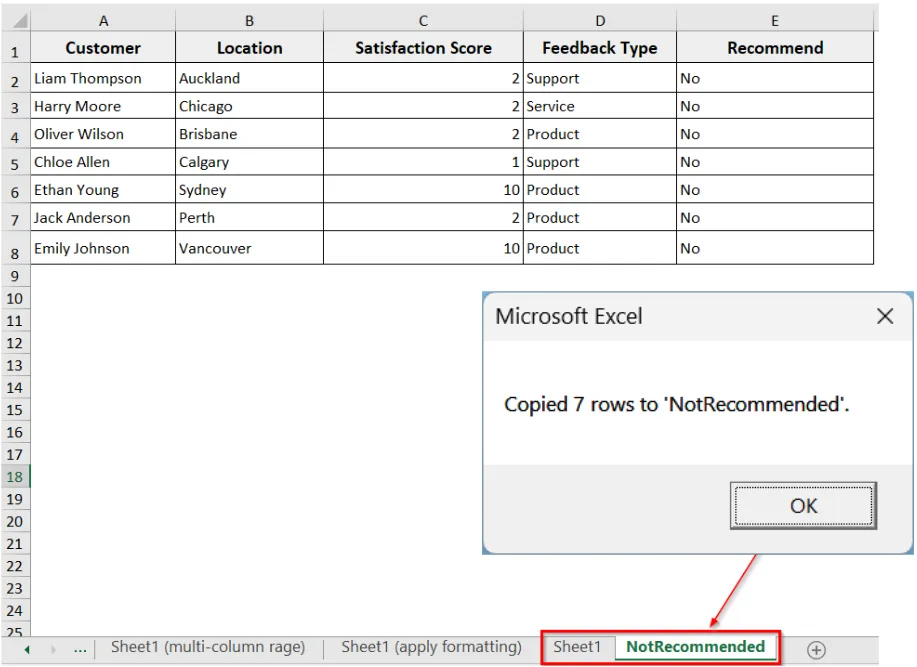Select Oliver Wilson's Product feedback cell
The image size is (917, 667).
click(x=600, y=134)
